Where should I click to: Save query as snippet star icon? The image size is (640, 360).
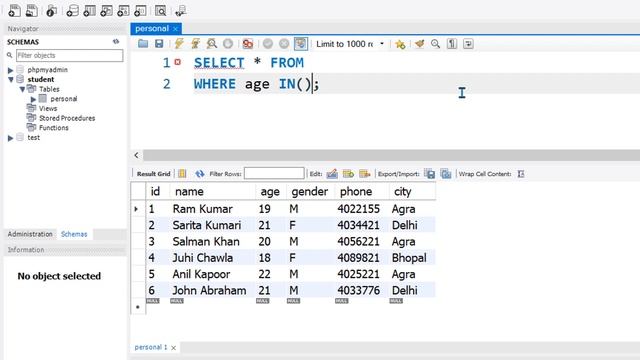point(400,44)
